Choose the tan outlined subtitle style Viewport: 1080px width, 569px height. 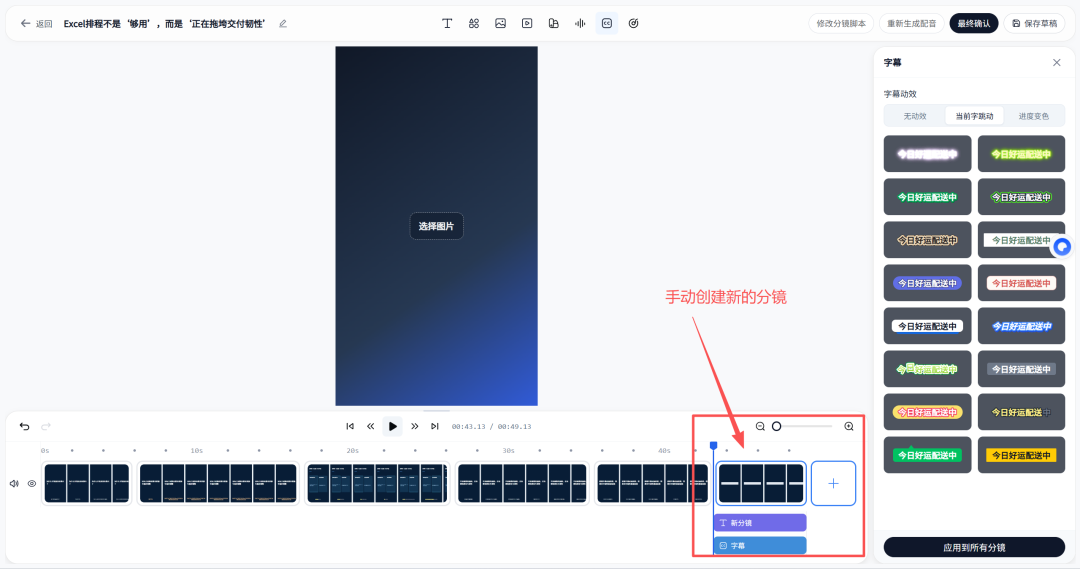point(927,240)
